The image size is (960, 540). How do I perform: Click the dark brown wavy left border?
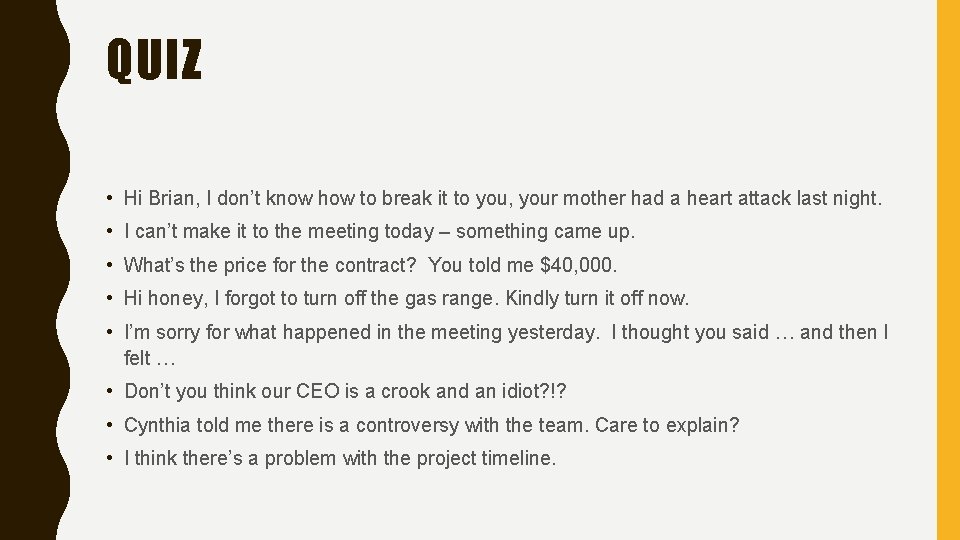(x=32, y=270)
